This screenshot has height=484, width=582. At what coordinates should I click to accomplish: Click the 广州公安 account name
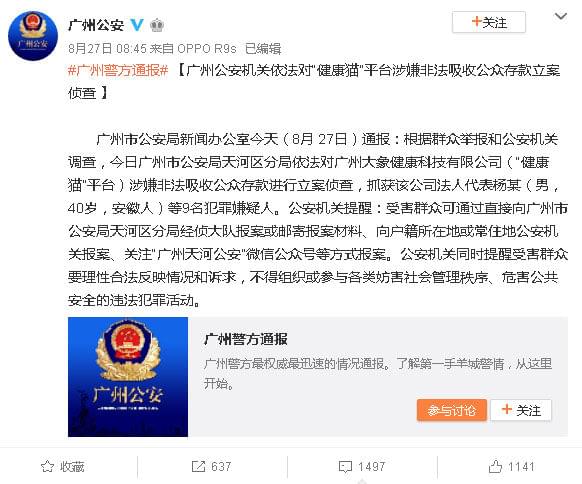coord(96,25)
